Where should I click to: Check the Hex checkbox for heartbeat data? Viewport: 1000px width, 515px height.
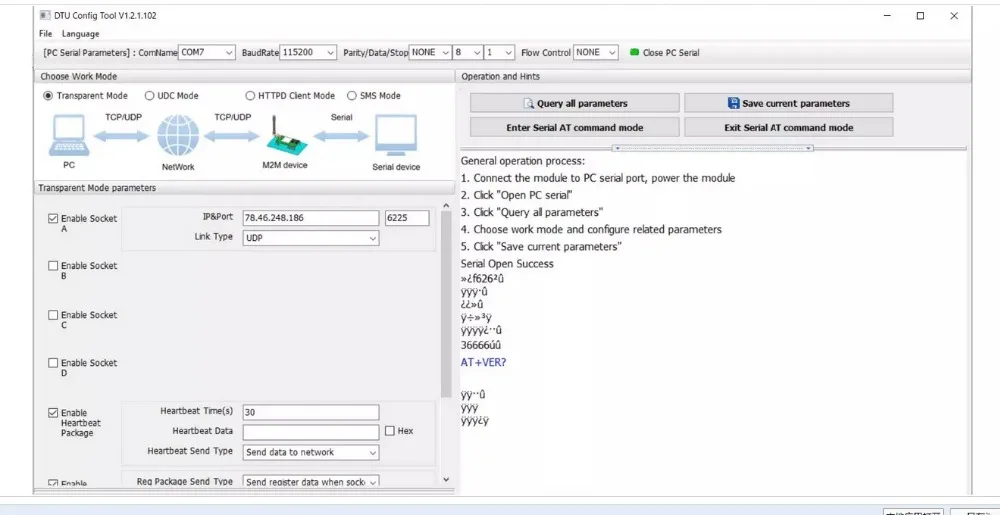pyautogui.click(x=390, y=431)
